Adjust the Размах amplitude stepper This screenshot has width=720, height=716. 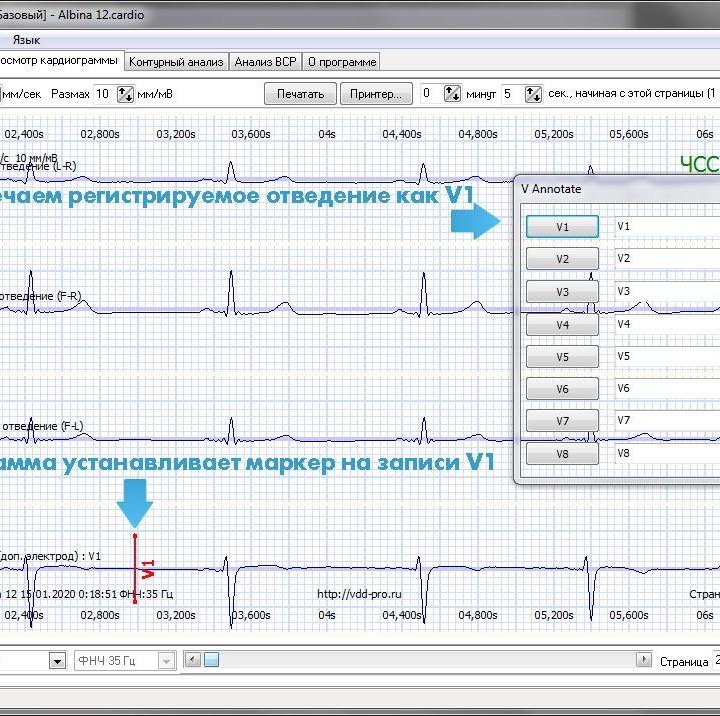point(126,94)
